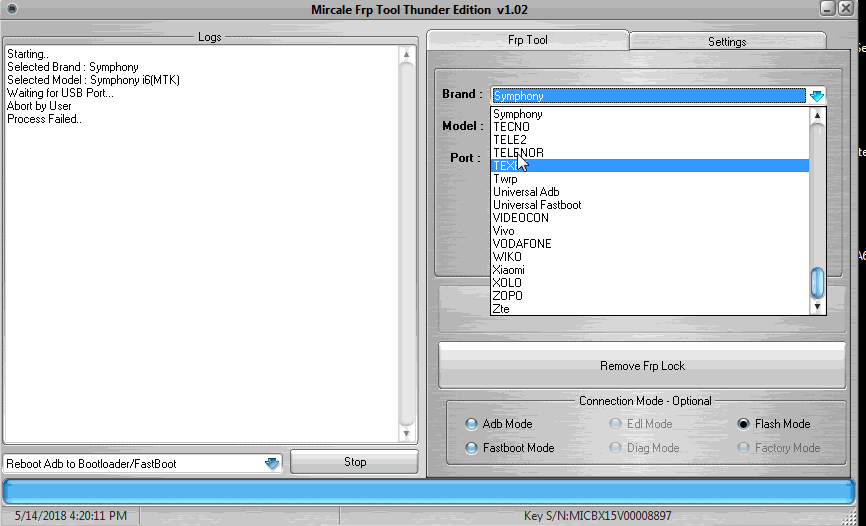866x526 pixels.
Task: Select Universal Fastboot in the brand list
Action: coord(650,205)
